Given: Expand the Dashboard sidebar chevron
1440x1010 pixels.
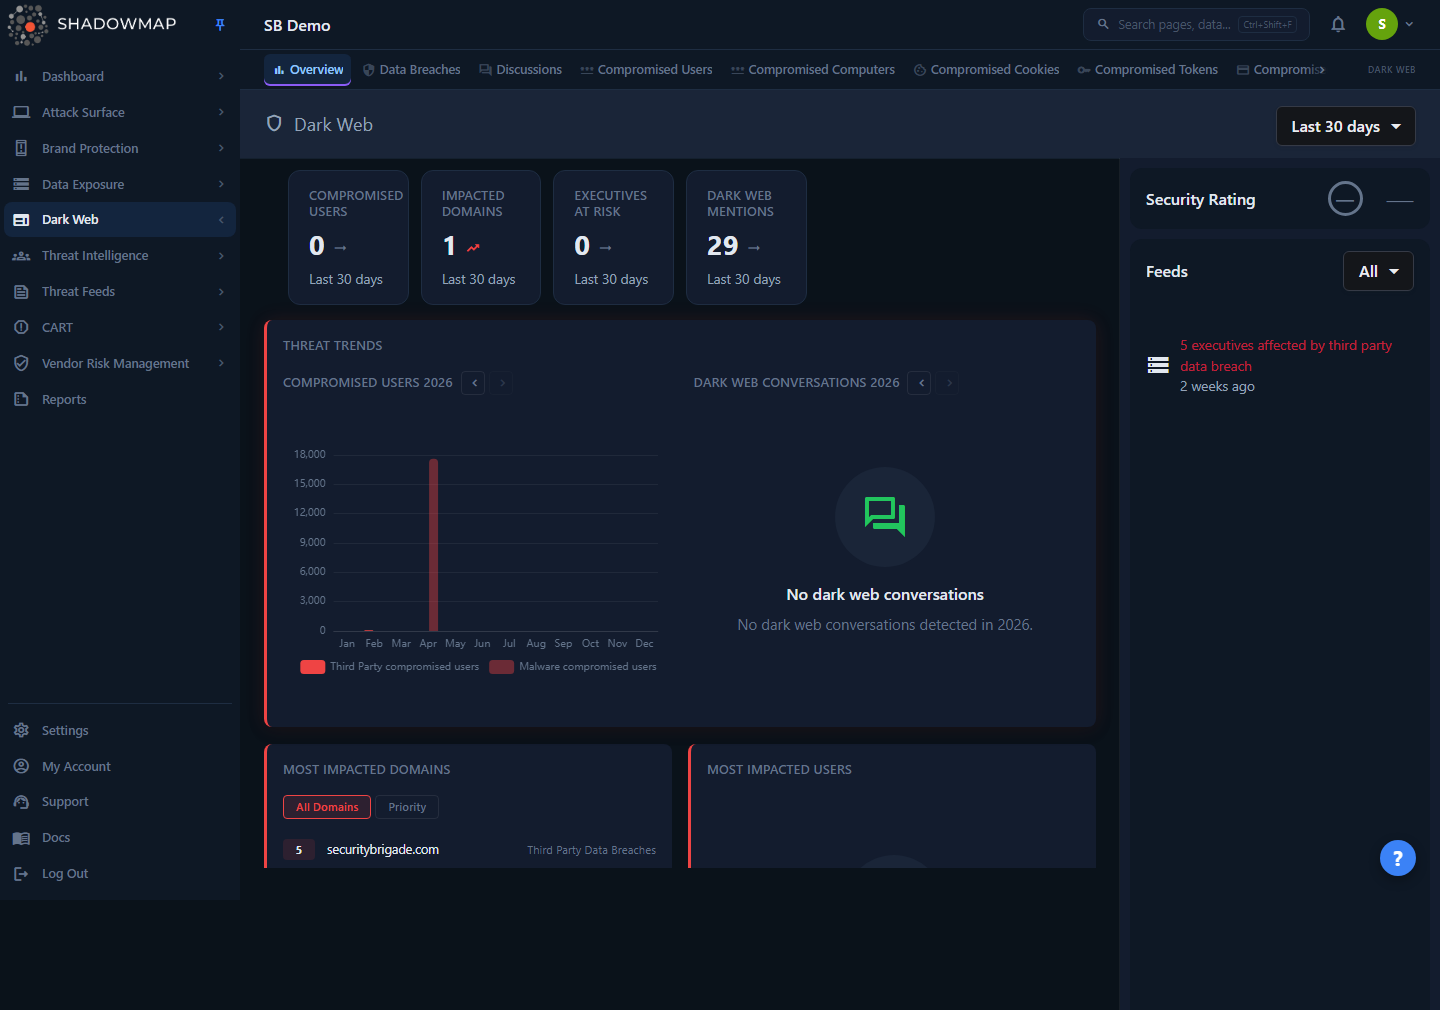Looking at the screenshot, I should (x=221, y=76).
